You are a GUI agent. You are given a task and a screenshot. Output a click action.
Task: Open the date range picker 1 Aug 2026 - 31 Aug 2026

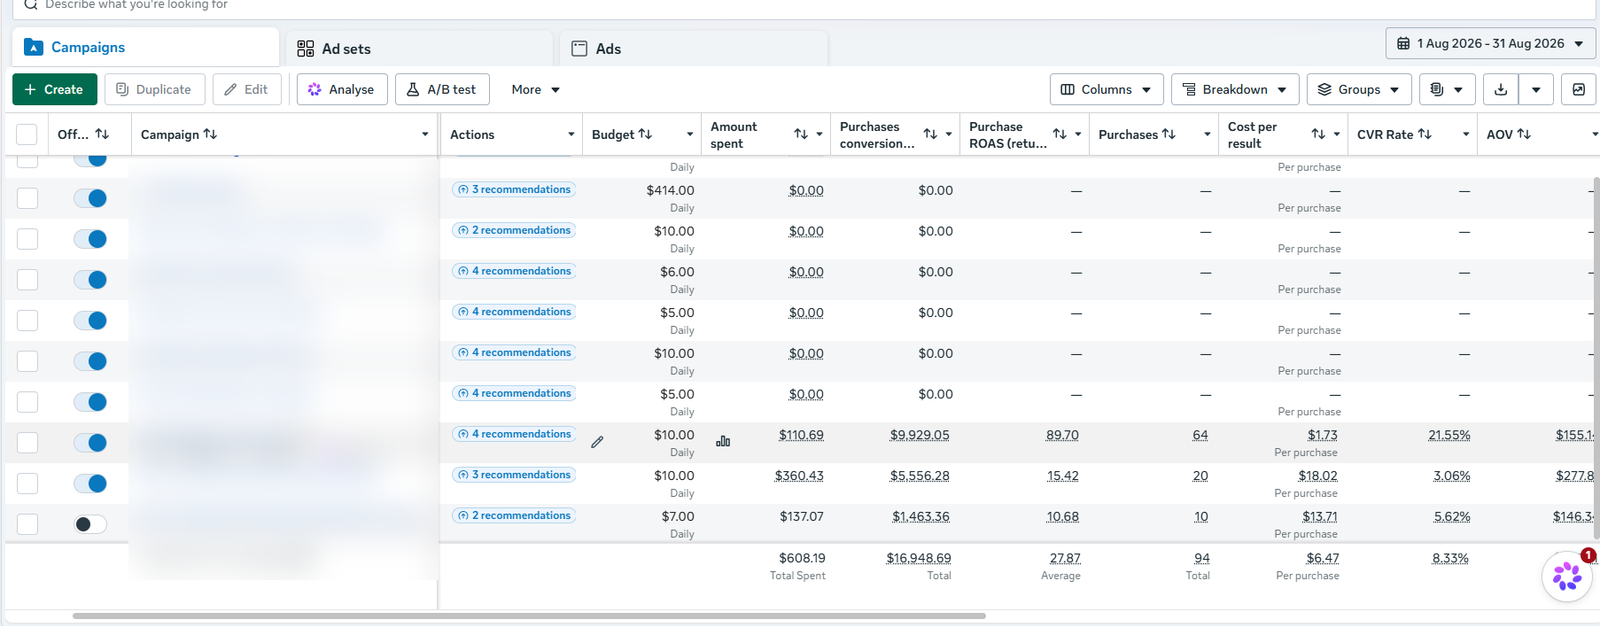1490,43
